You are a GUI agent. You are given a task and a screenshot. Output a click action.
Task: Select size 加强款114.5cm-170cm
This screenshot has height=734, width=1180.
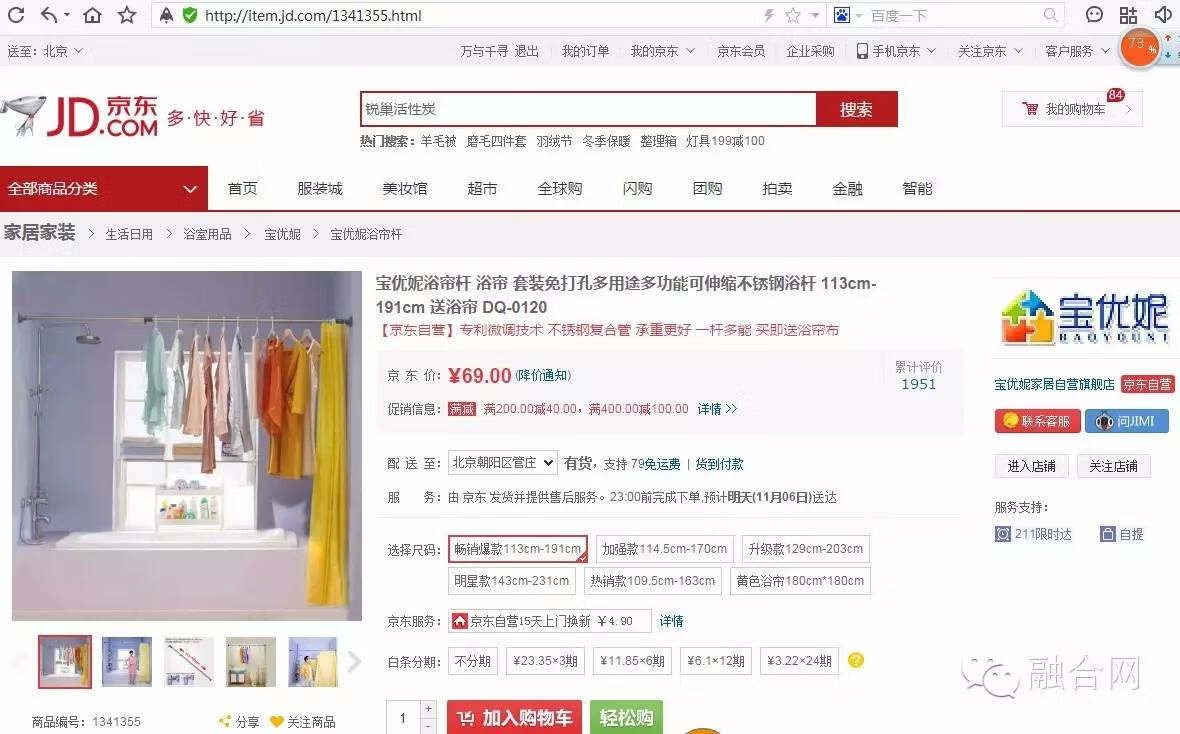665,549
